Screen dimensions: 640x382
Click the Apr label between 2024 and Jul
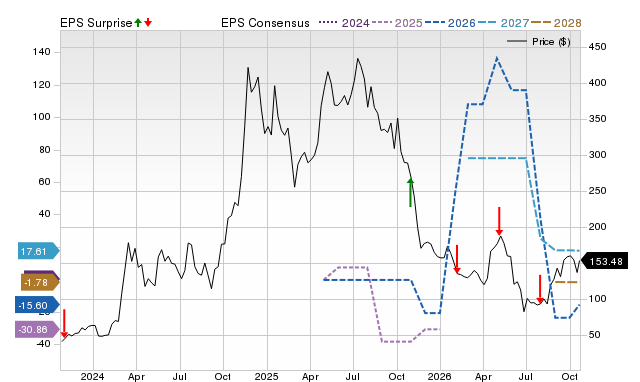tap(136, 376)
